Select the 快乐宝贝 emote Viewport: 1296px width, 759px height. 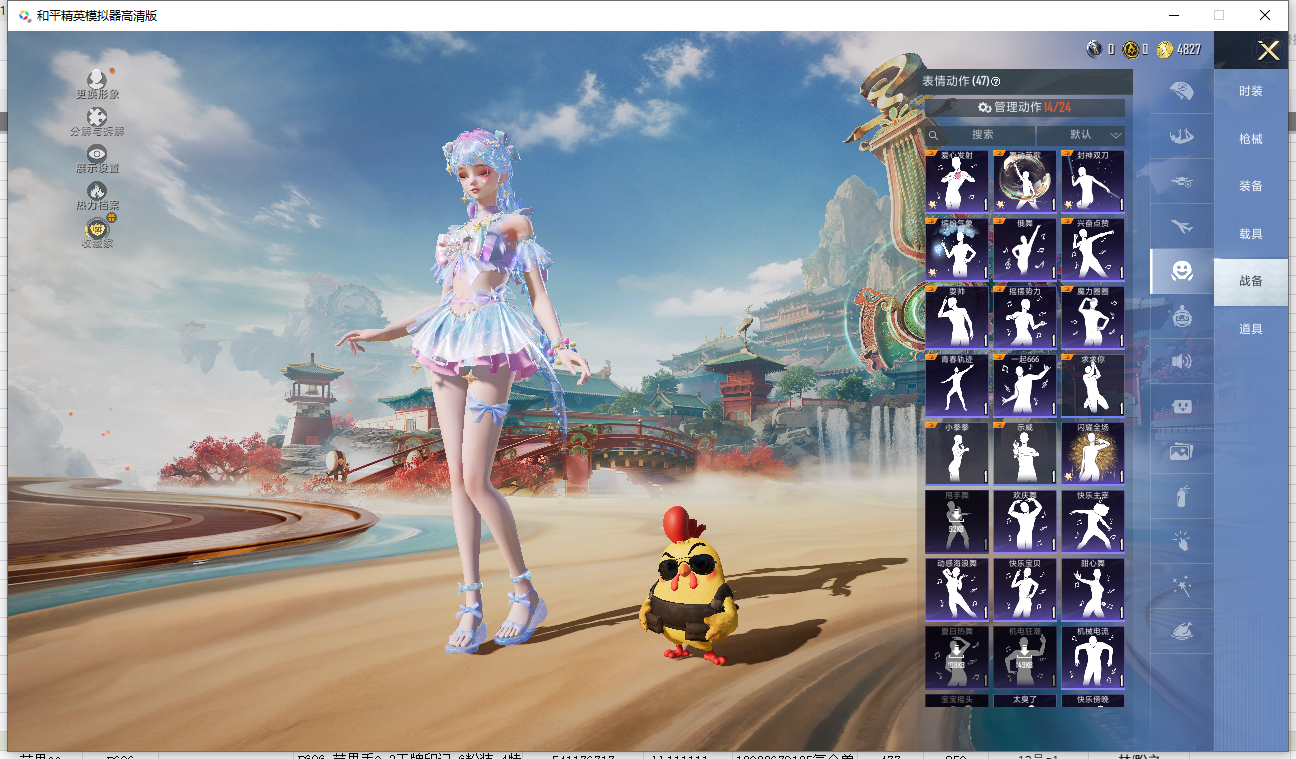click(1025, 588)
